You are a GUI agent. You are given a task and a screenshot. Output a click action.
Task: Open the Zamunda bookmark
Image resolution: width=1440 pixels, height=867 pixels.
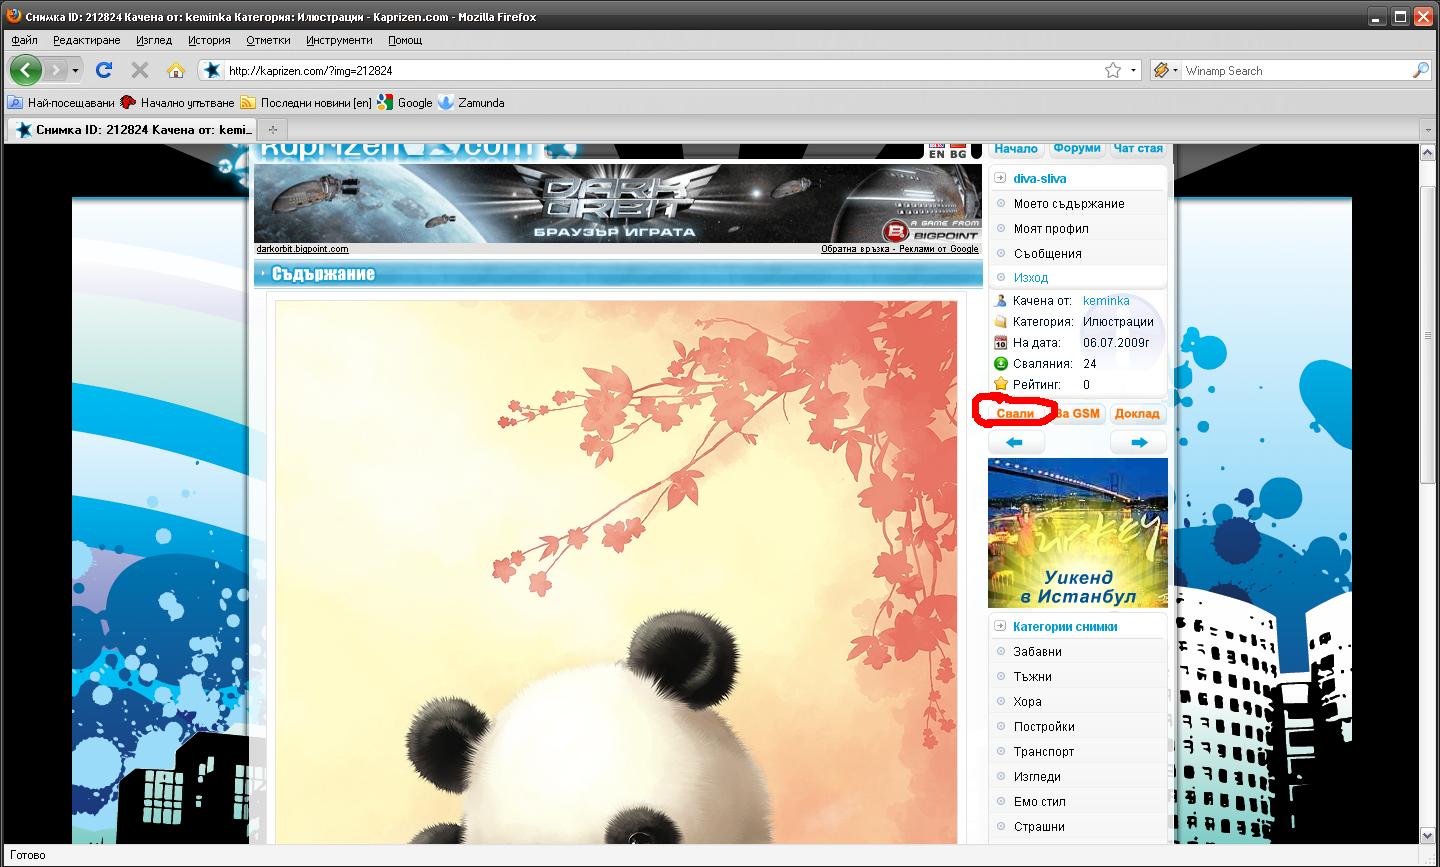[471, 102]
